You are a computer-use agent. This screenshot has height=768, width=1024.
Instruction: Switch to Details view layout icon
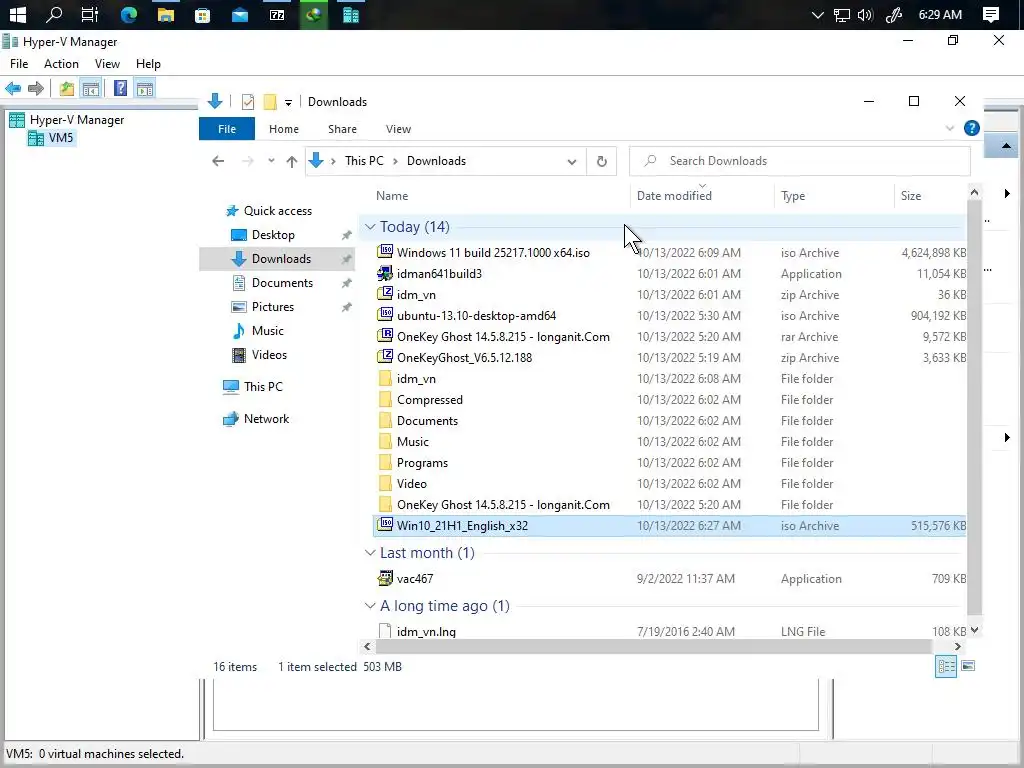[x=946, y=666]
